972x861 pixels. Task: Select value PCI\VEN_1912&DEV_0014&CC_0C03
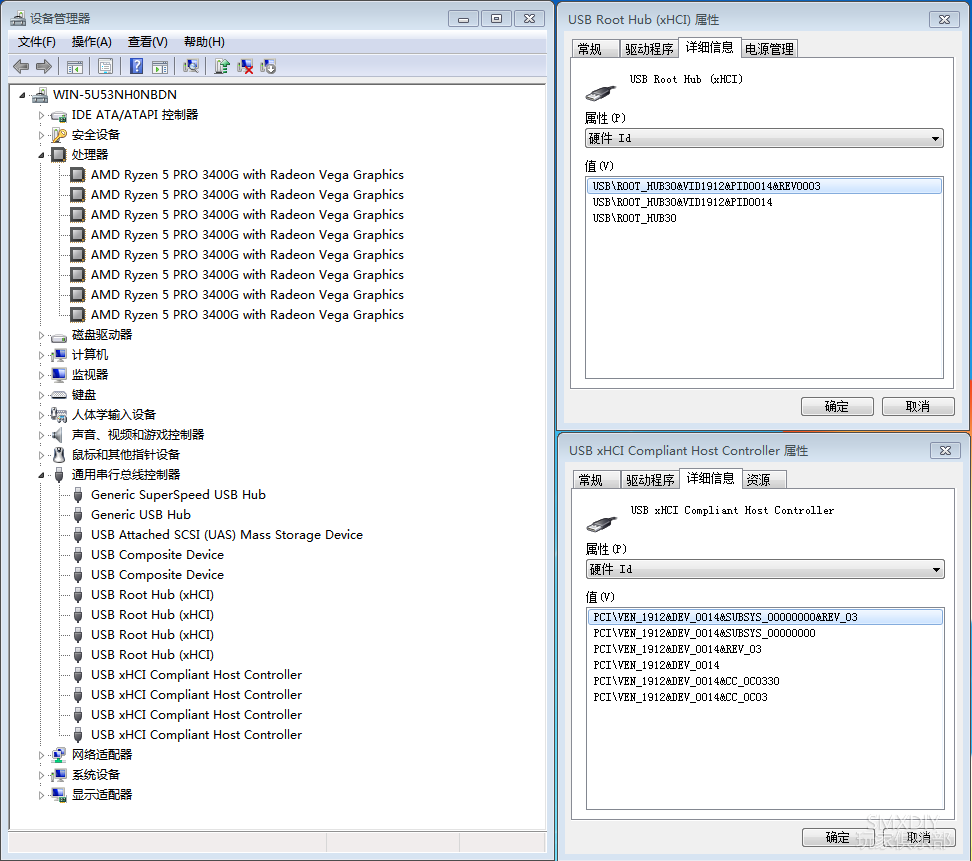[x=680, y=697]
